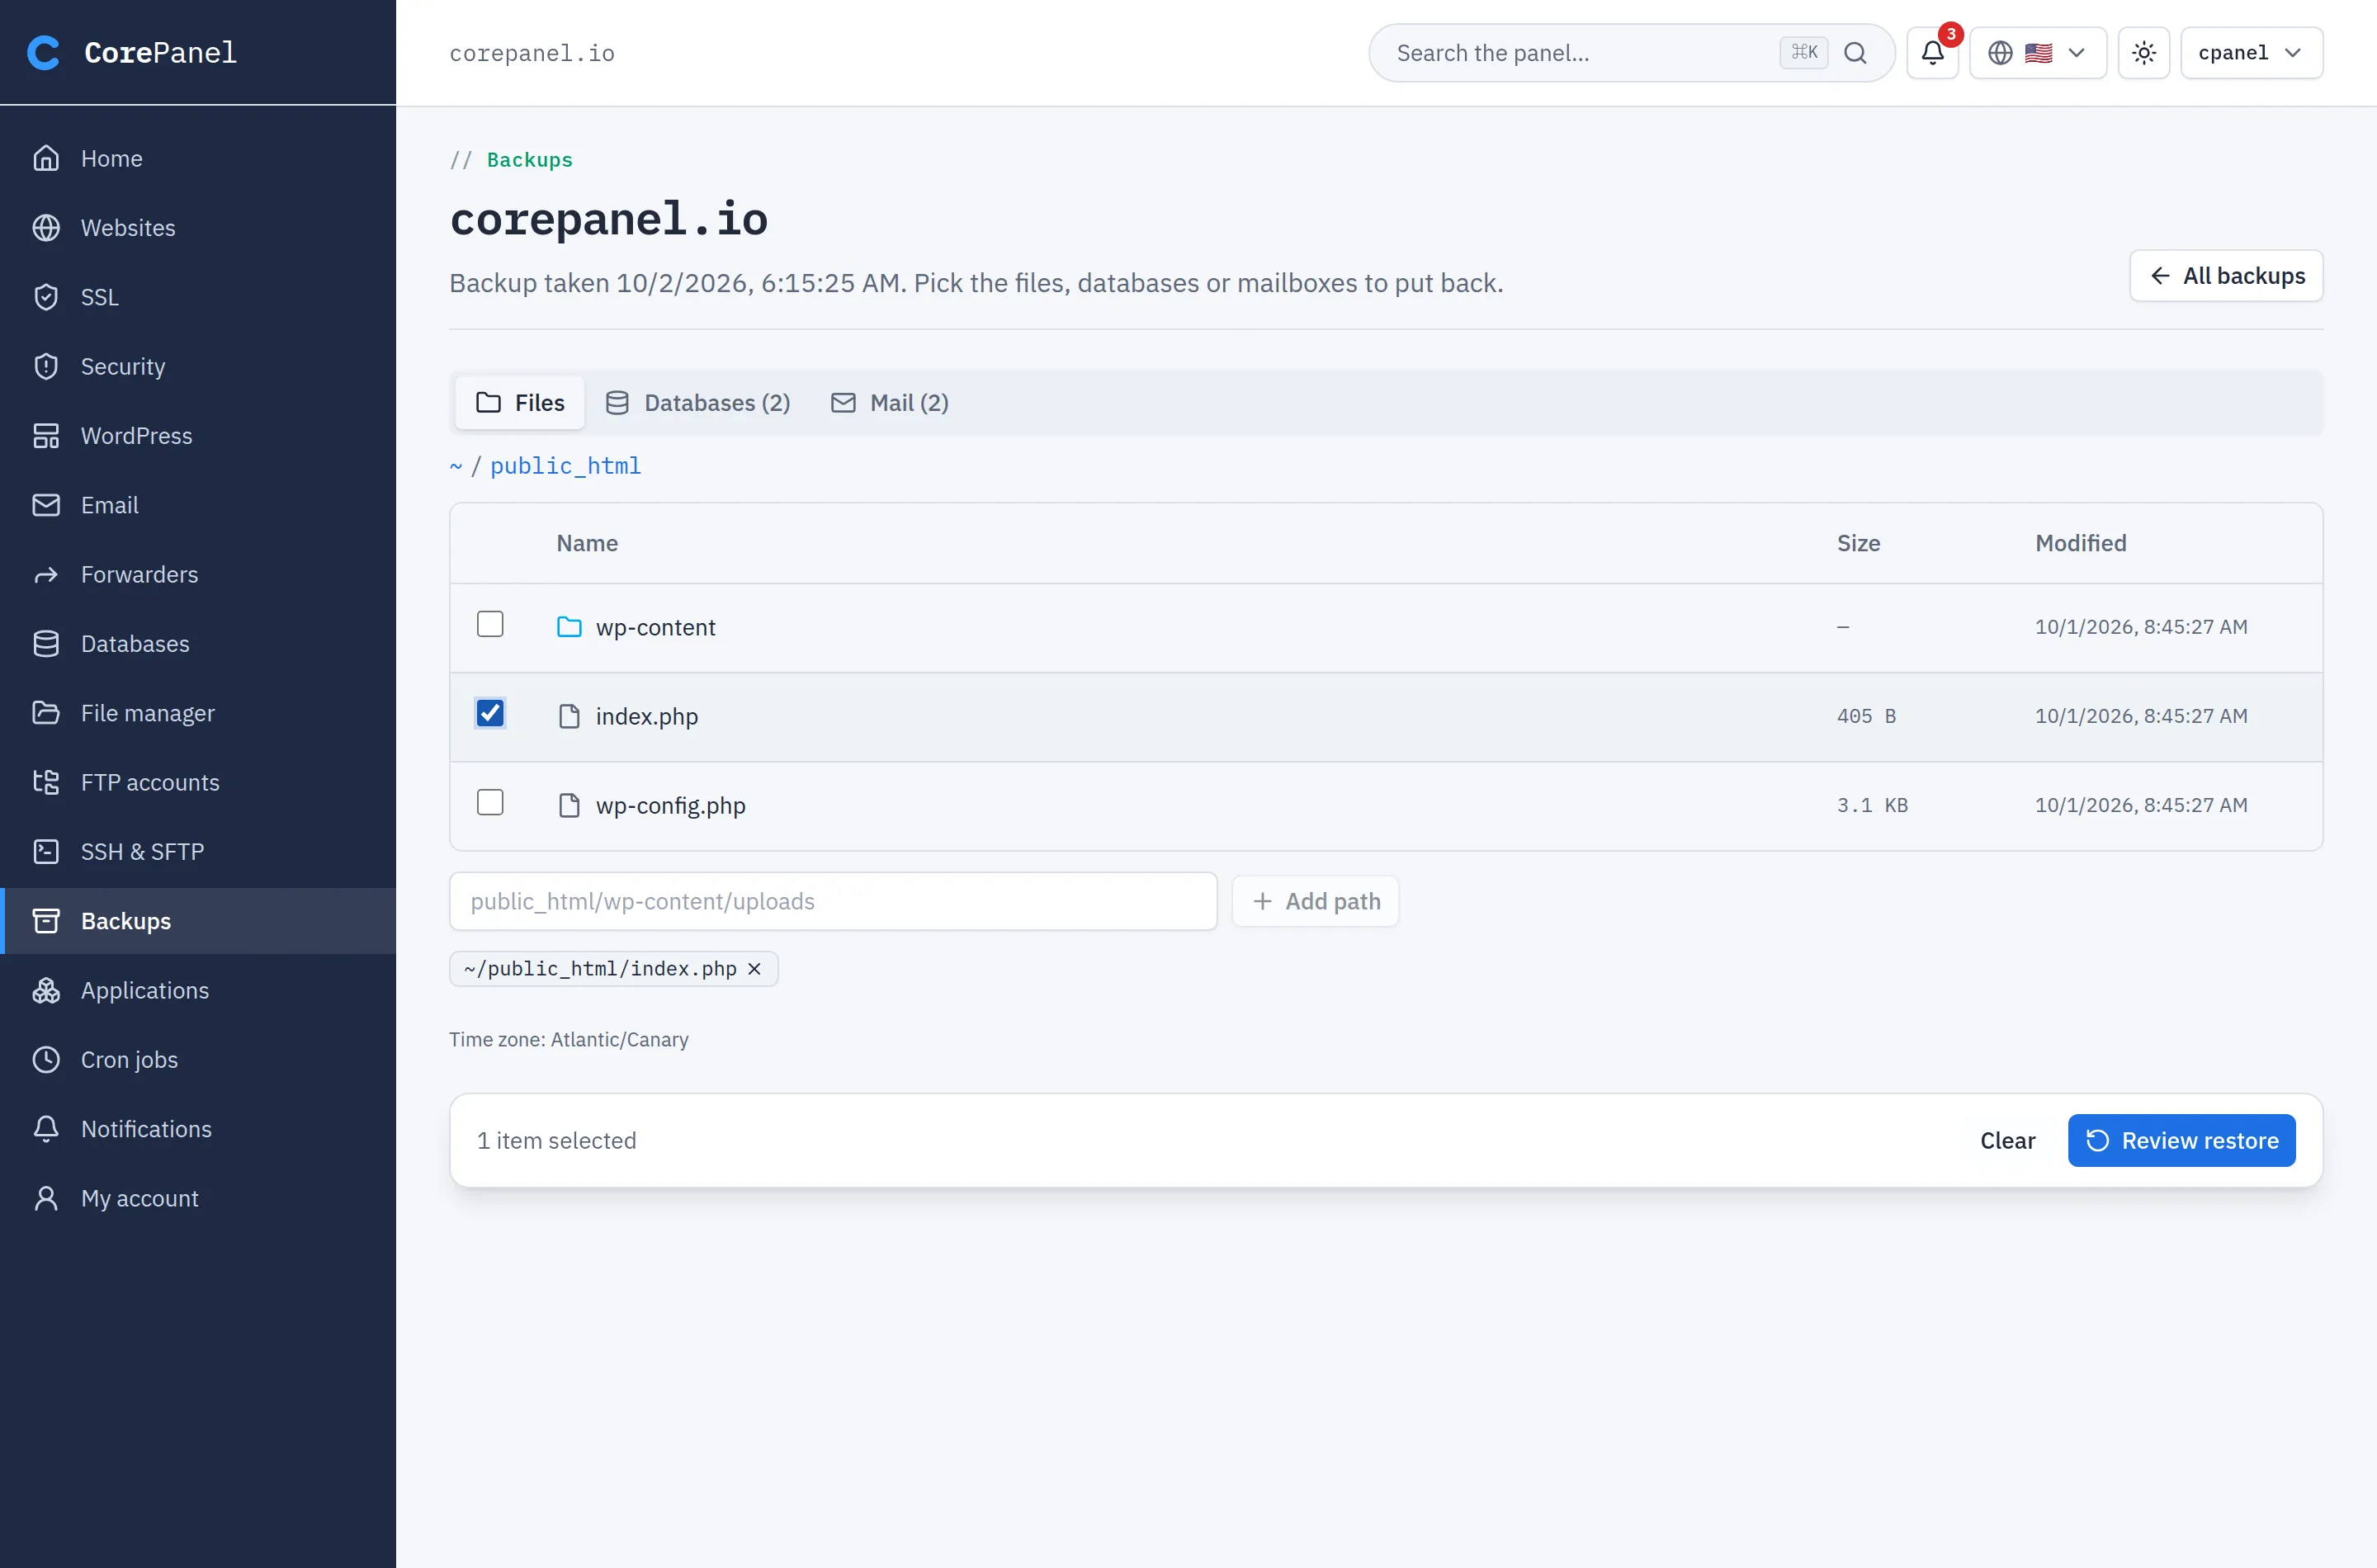This screenshot has height=1568, width=2377.
Task: Go to Home in sidebar
Action: 198,158
